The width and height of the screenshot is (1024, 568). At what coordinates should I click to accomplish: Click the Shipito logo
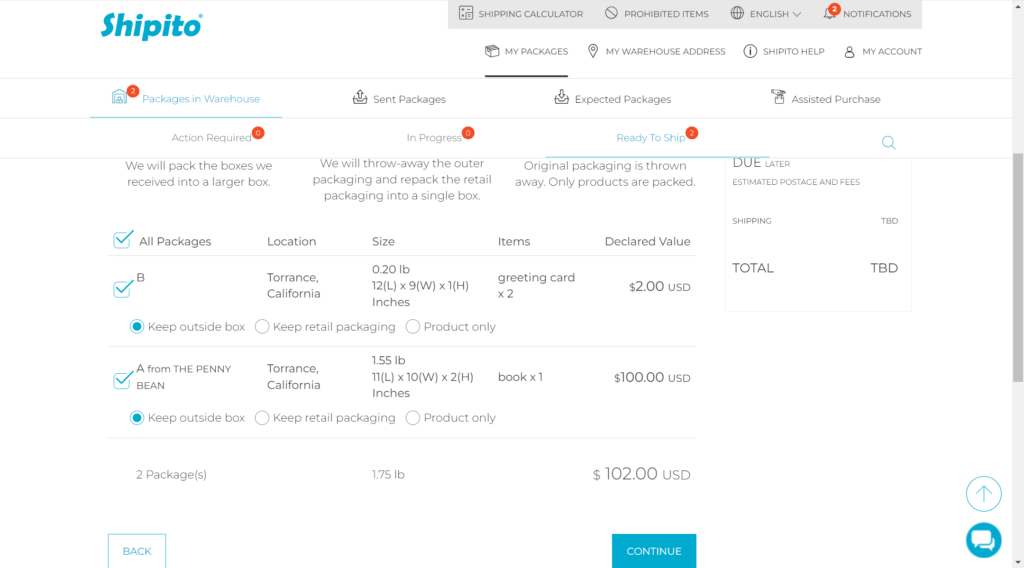point(151,26)
